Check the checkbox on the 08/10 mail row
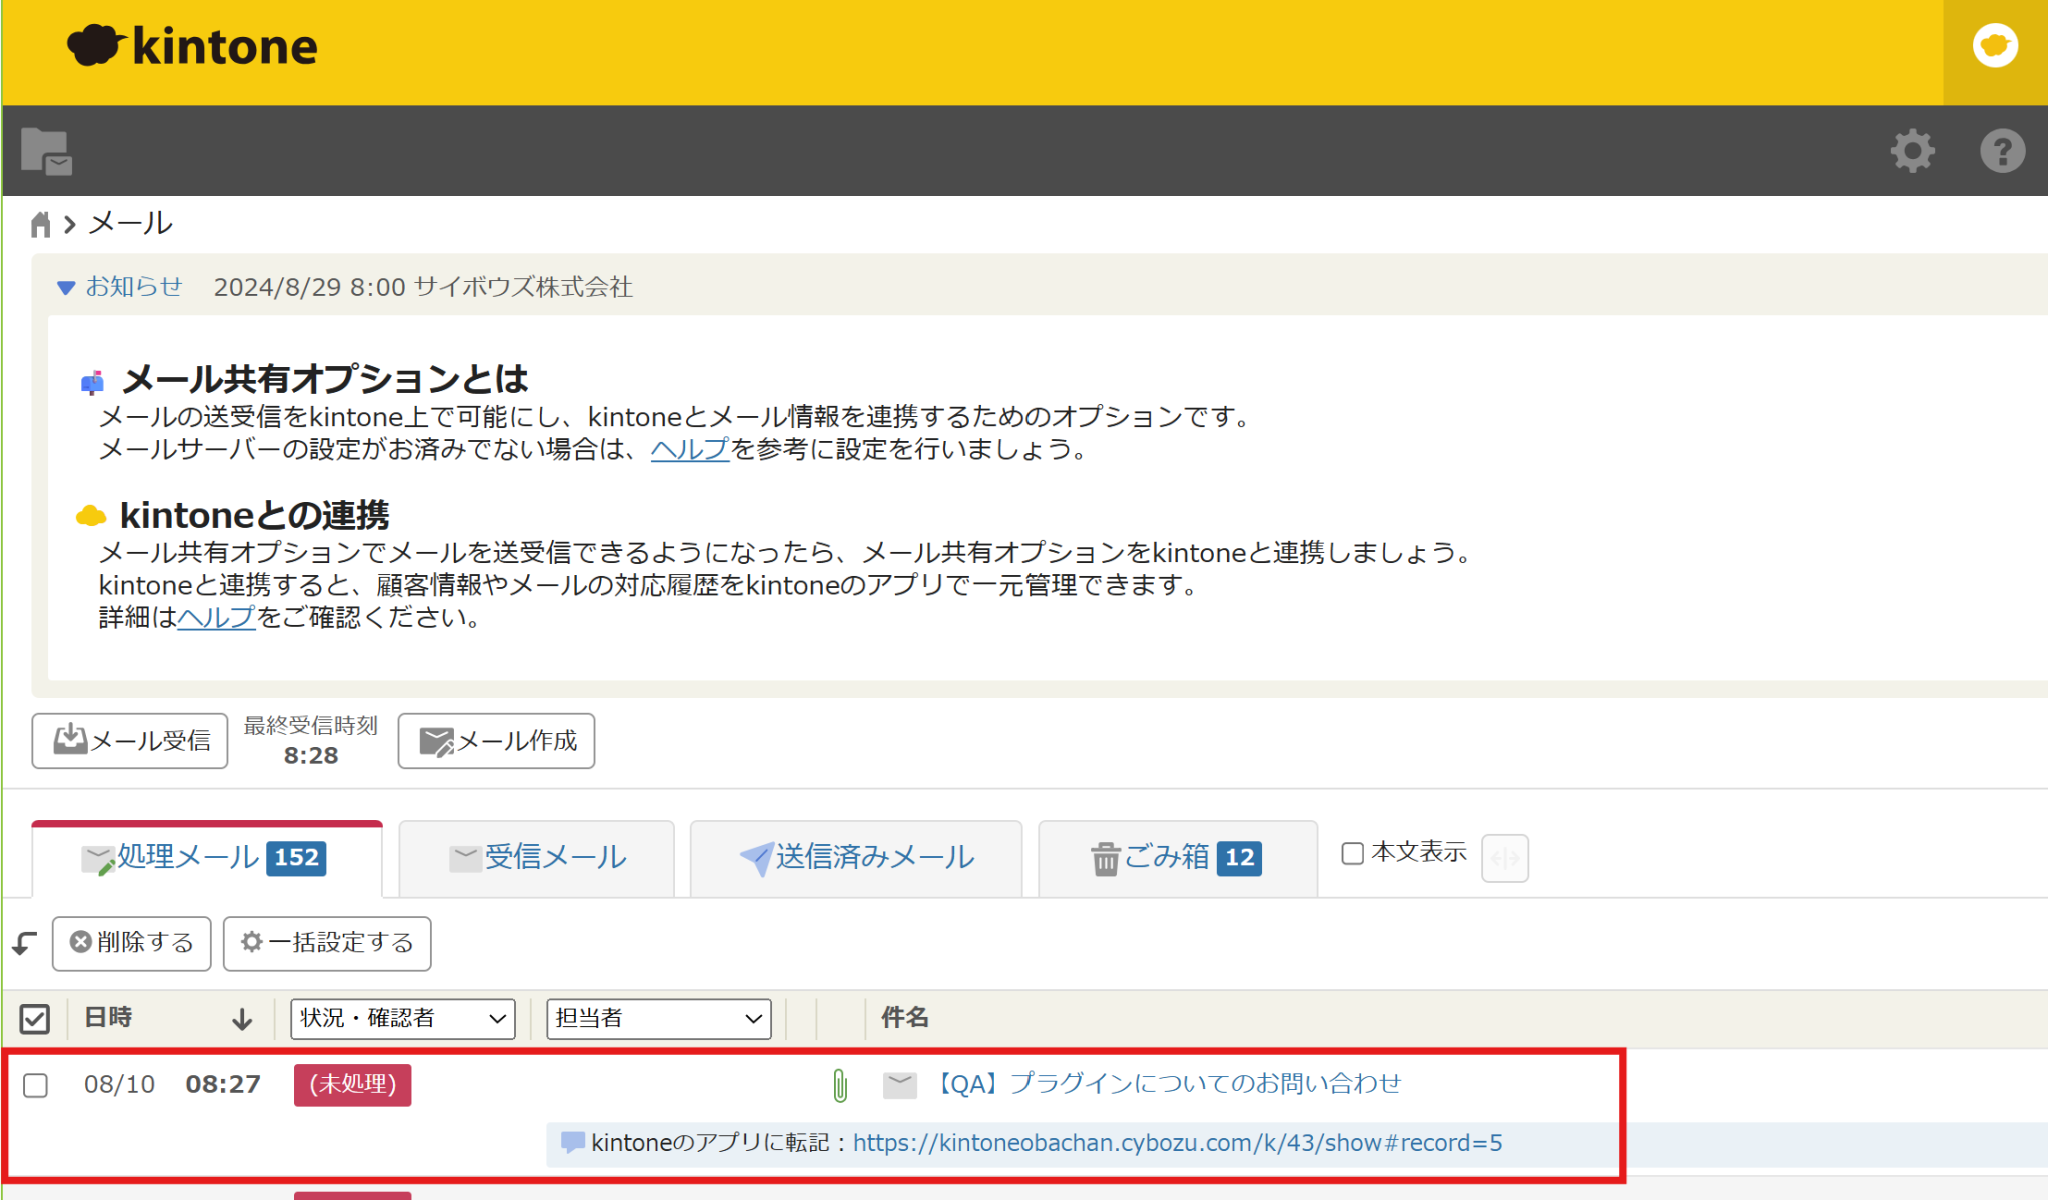This screenshot has width=2048, height=1200. click(35, 1084)
